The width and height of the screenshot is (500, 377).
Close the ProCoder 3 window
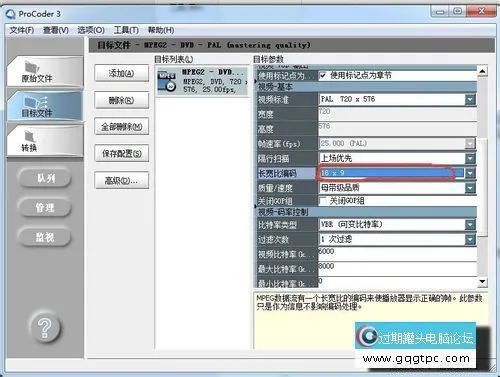[481, 11]
